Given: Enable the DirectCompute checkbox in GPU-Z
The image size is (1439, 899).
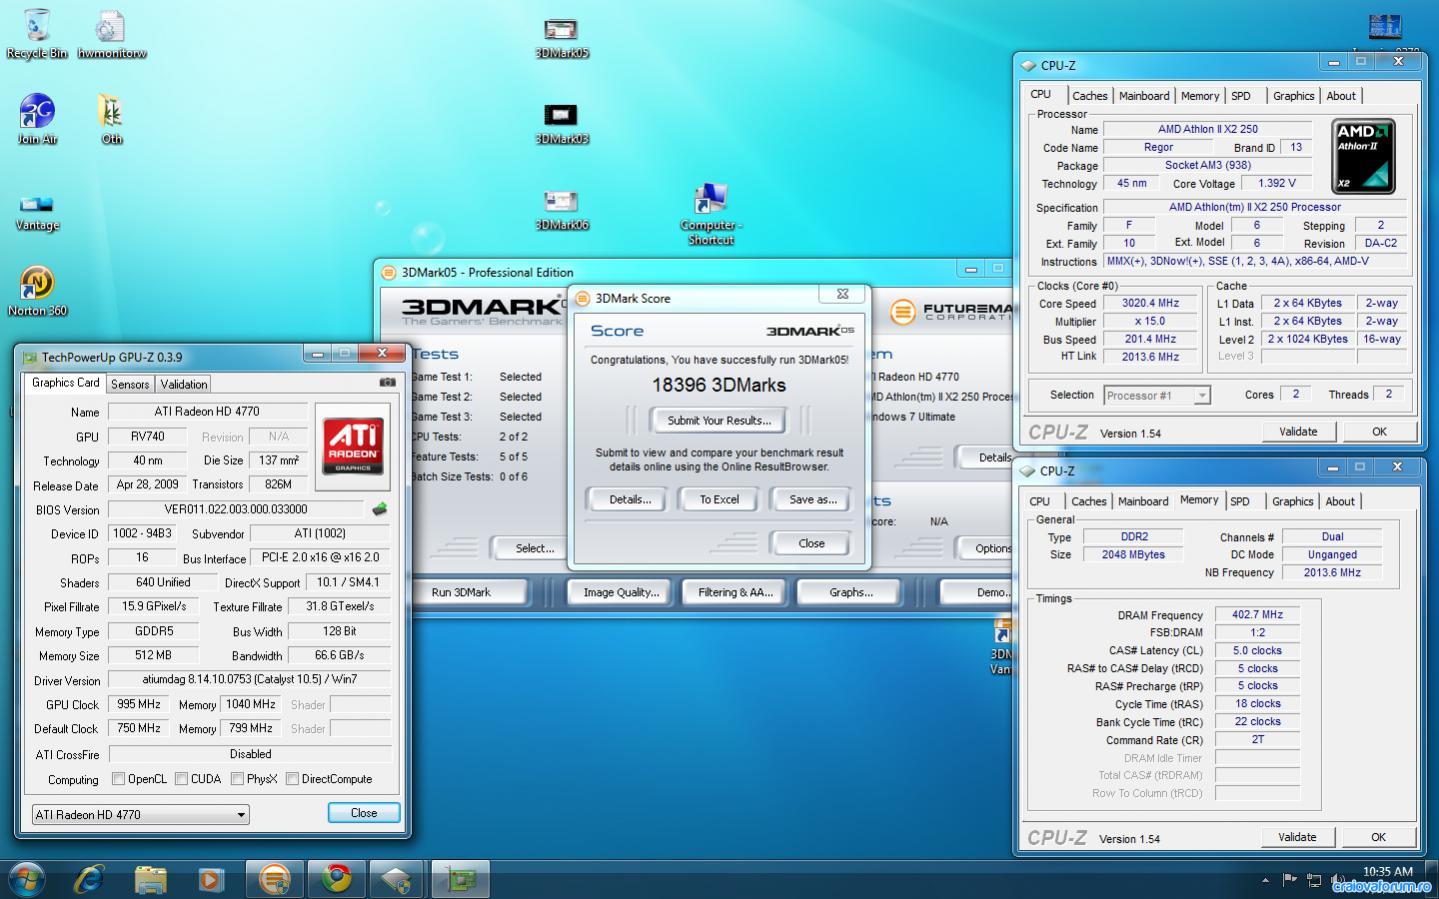Looking at the screenshot, I should click(292, 779).
